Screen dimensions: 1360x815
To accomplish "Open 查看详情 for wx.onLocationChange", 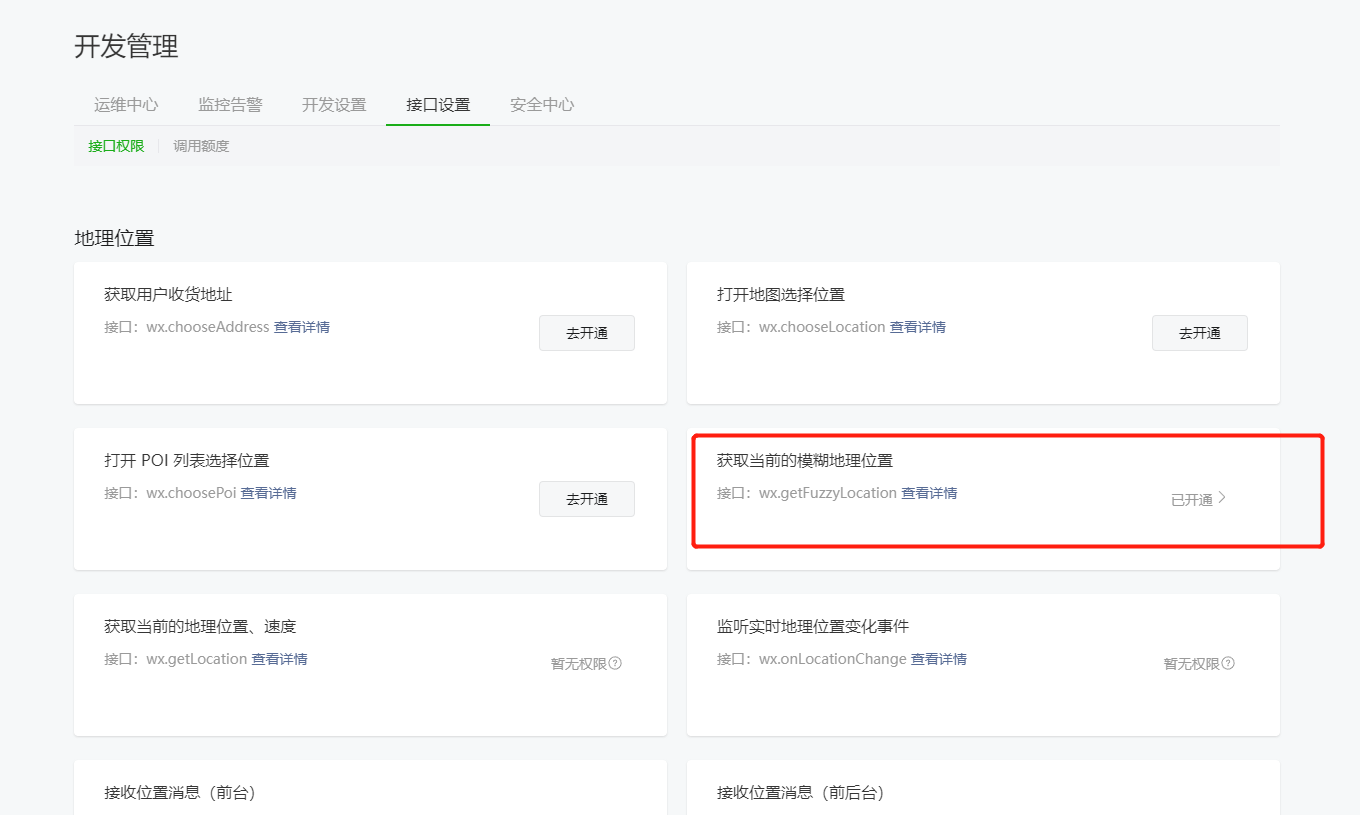I will click(x=939, y=659).
